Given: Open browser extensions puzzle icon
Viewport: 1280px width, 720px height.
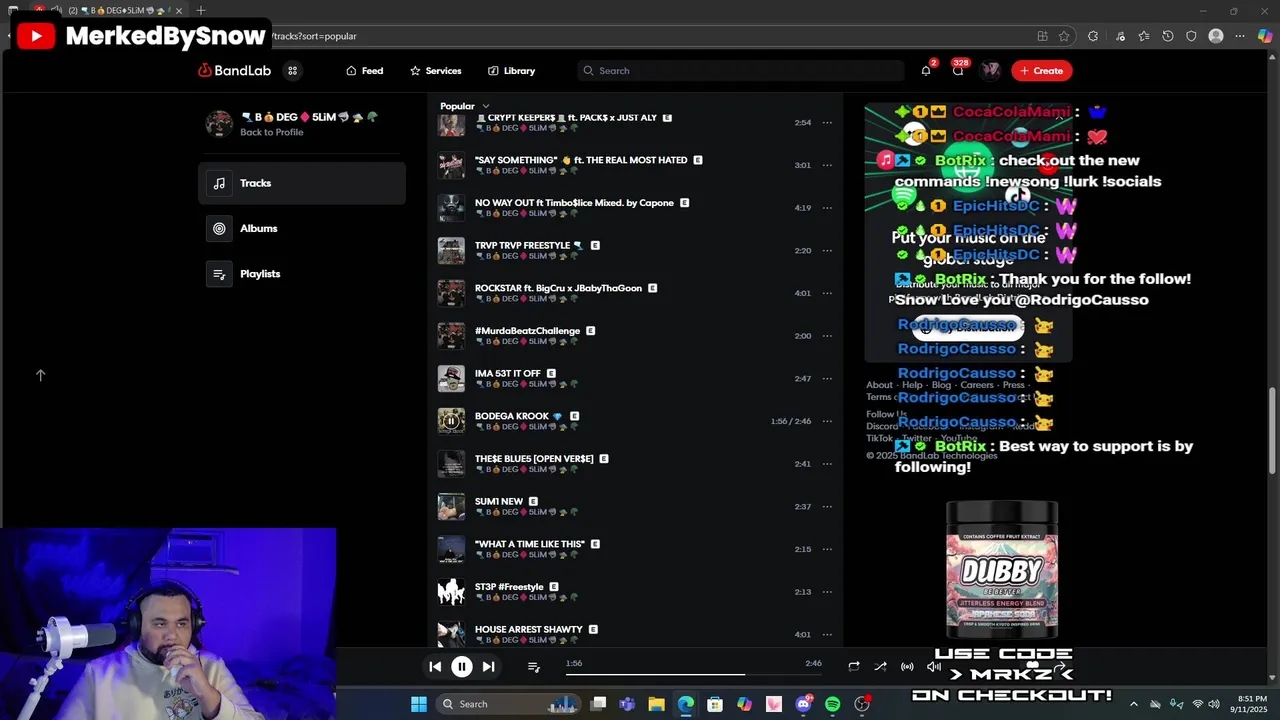Looking at the screenshot, I should pos(1093,36).
